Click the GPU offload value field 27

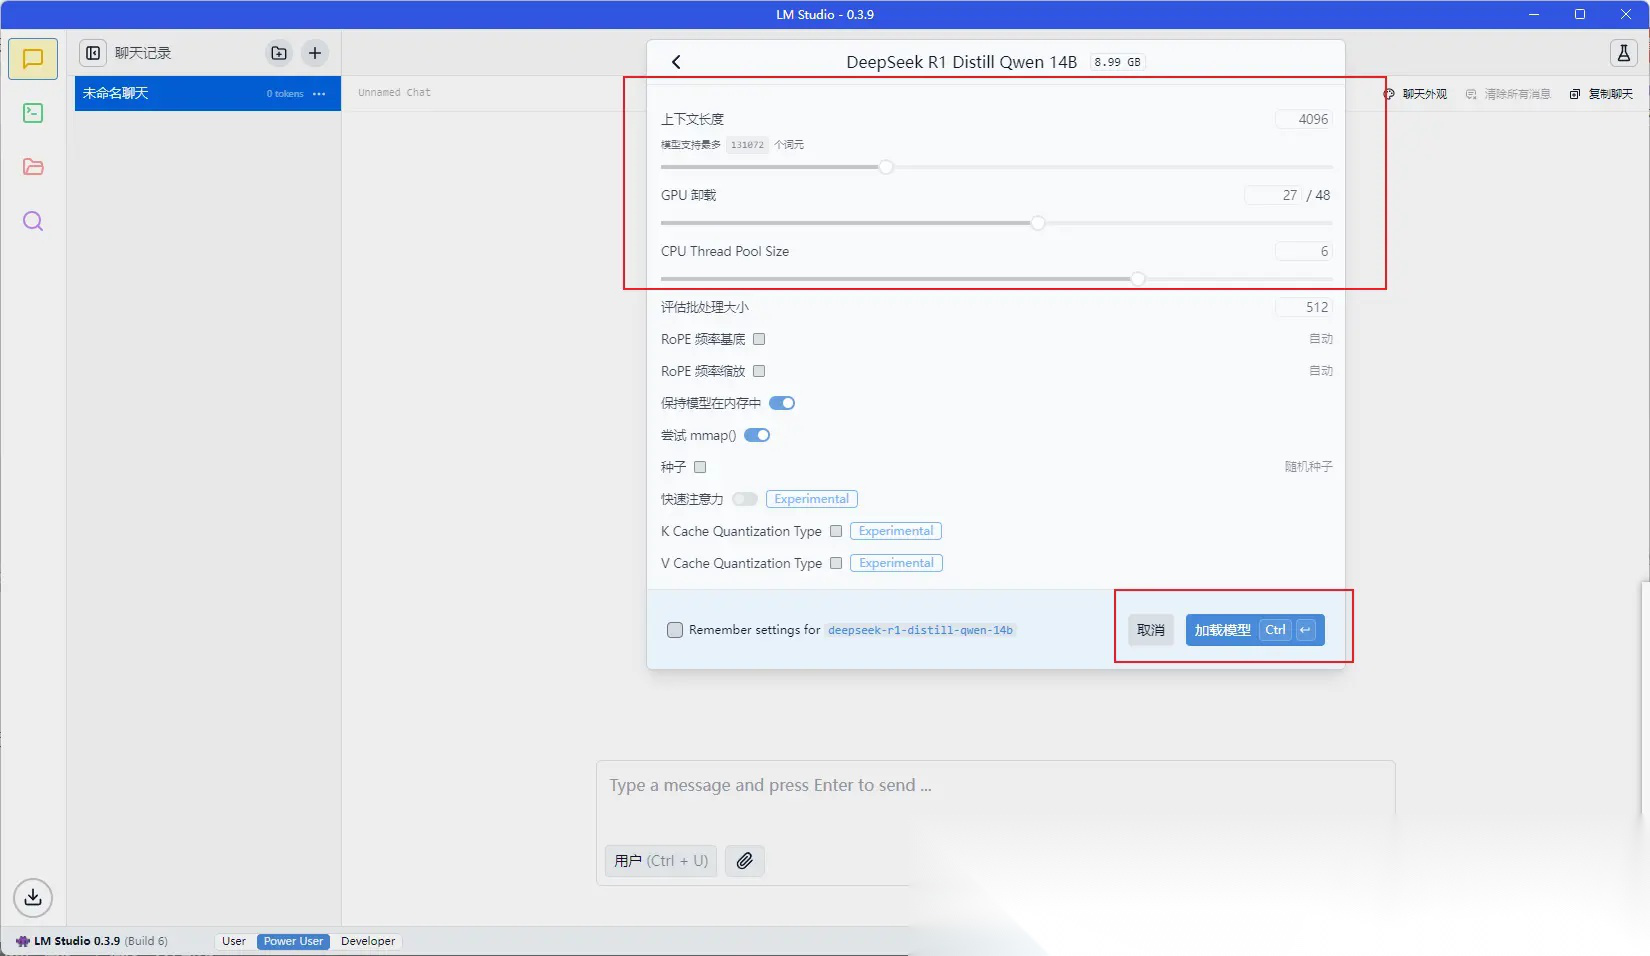[1272, 195]
